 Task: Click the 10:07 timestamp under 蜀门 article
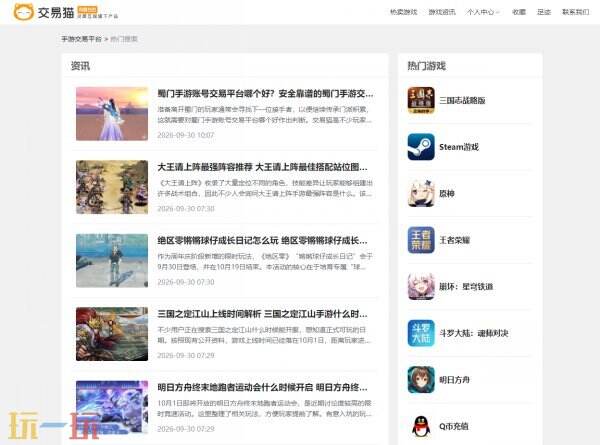tap(186, 135)
